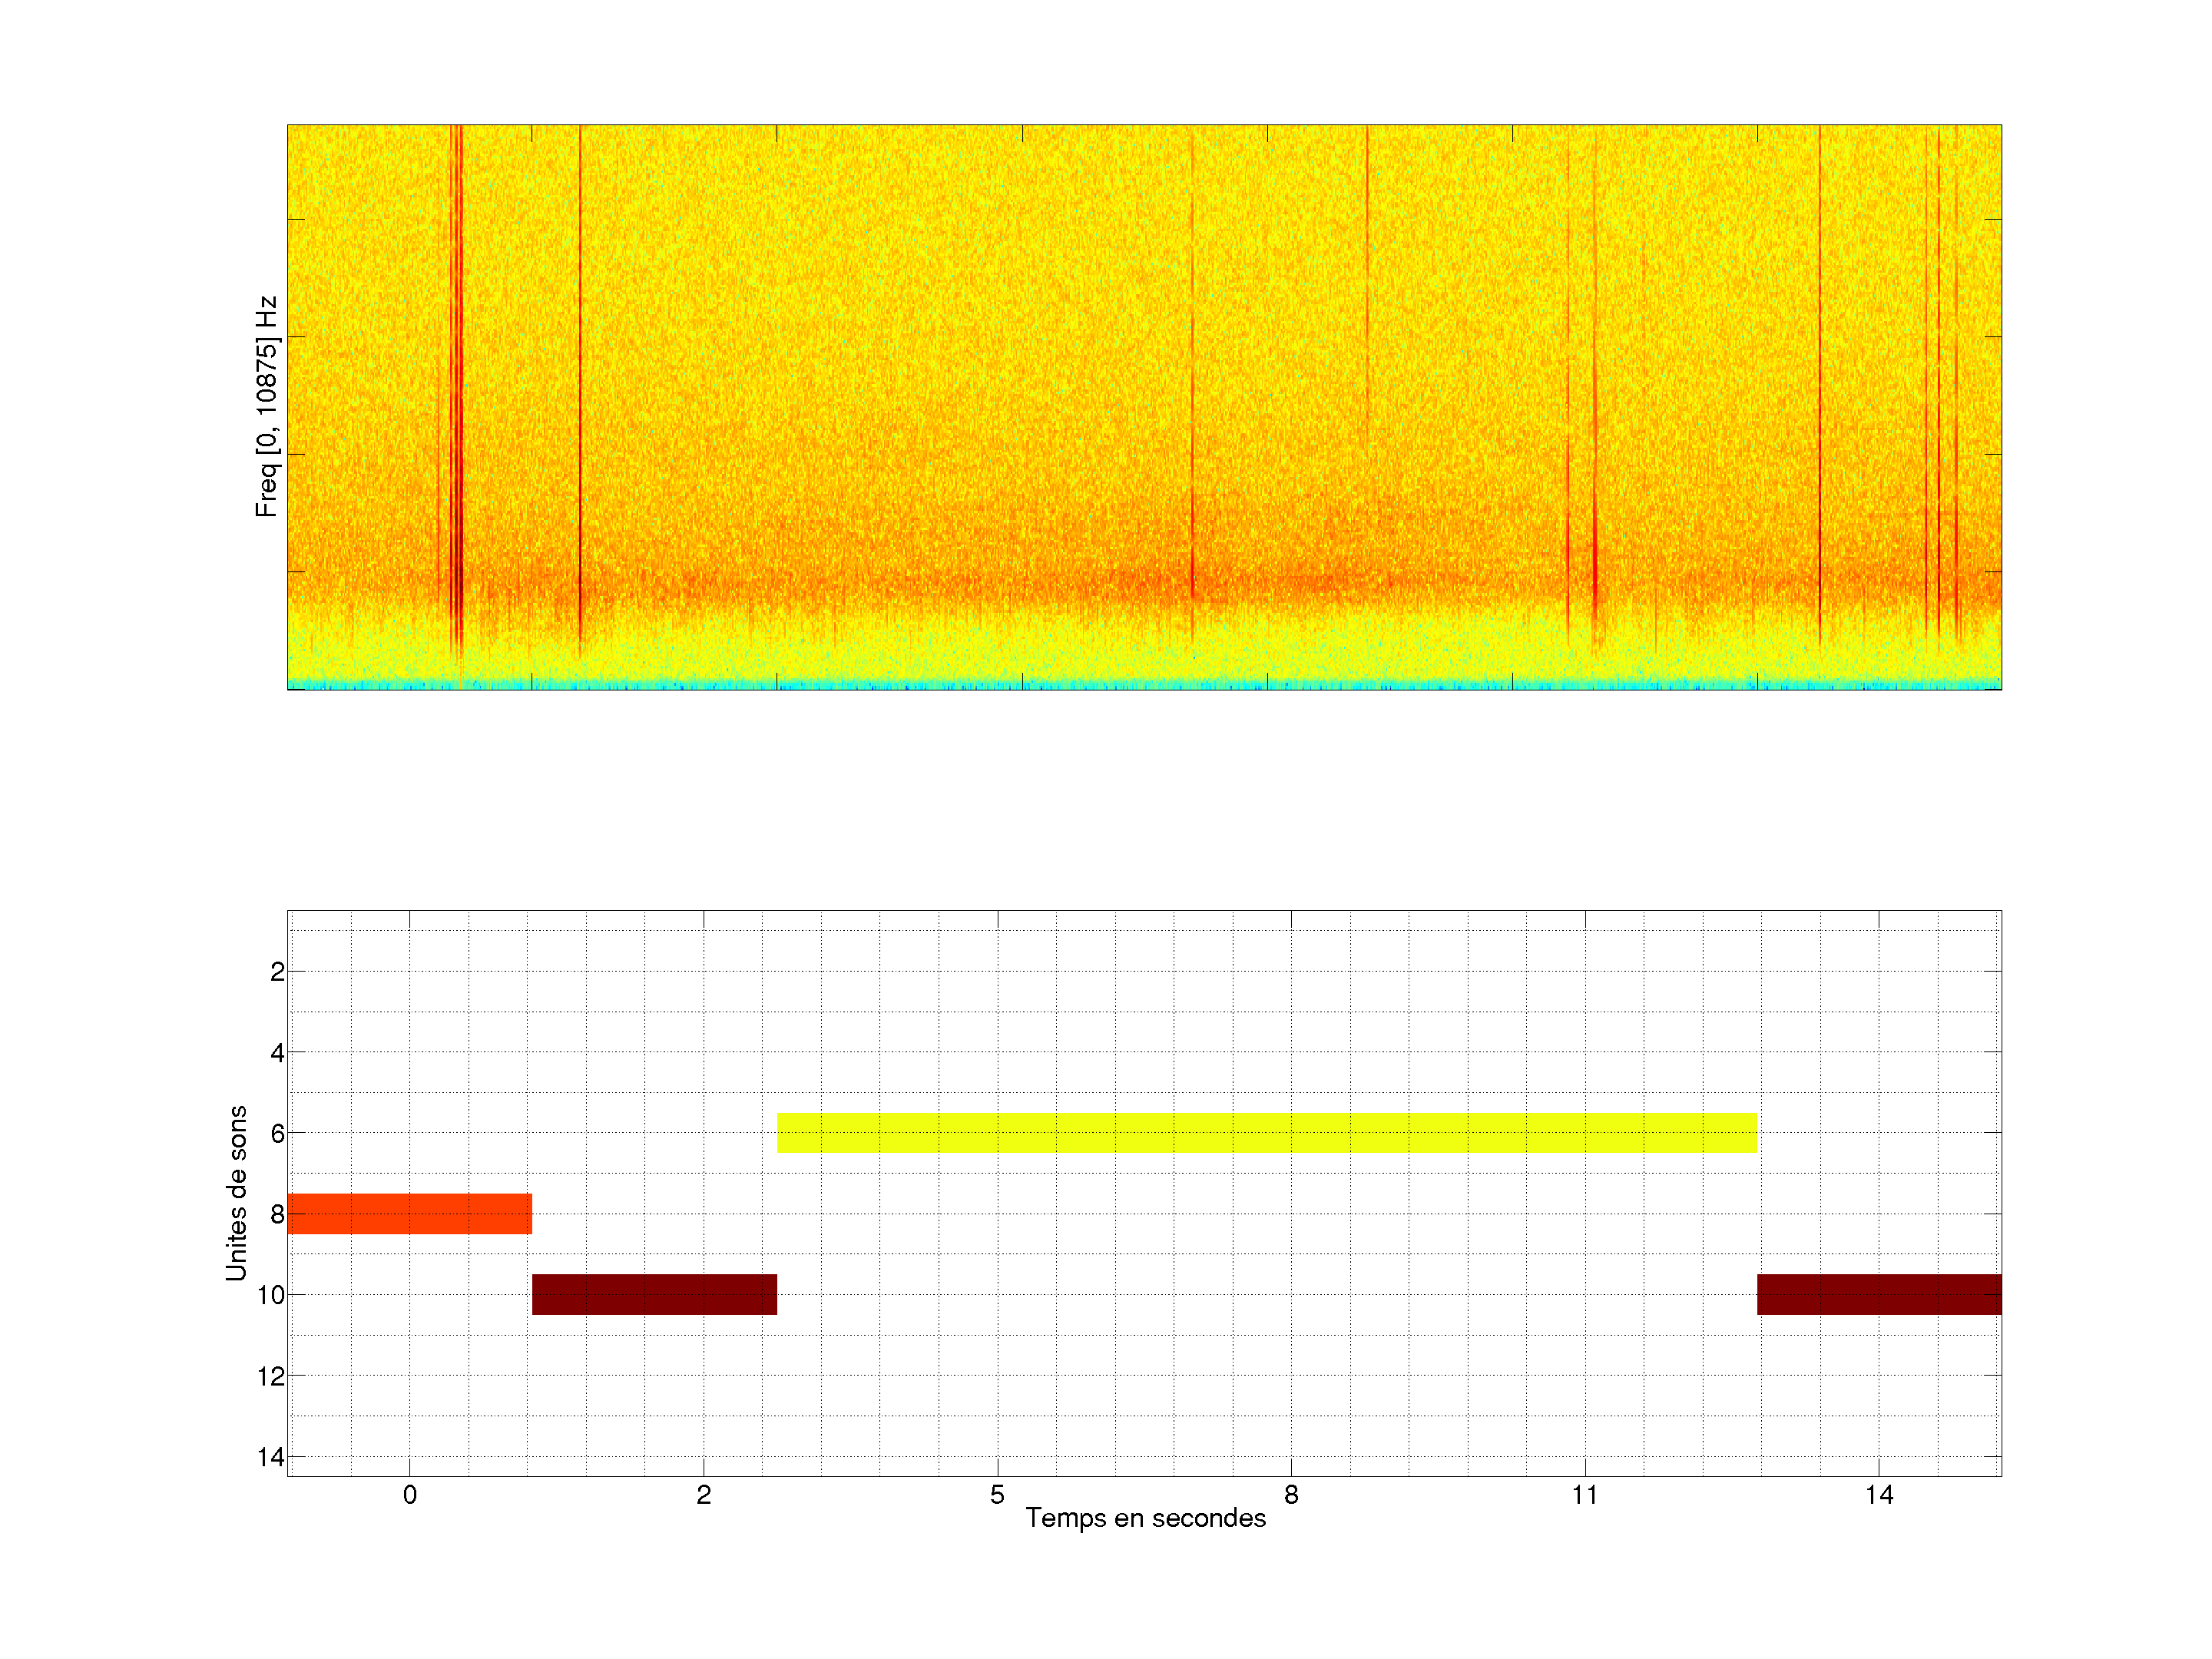This screenshot has width=2212, height=1659.
Task: Select the left dark red bar at unit 10
Action: (654, 1294)
